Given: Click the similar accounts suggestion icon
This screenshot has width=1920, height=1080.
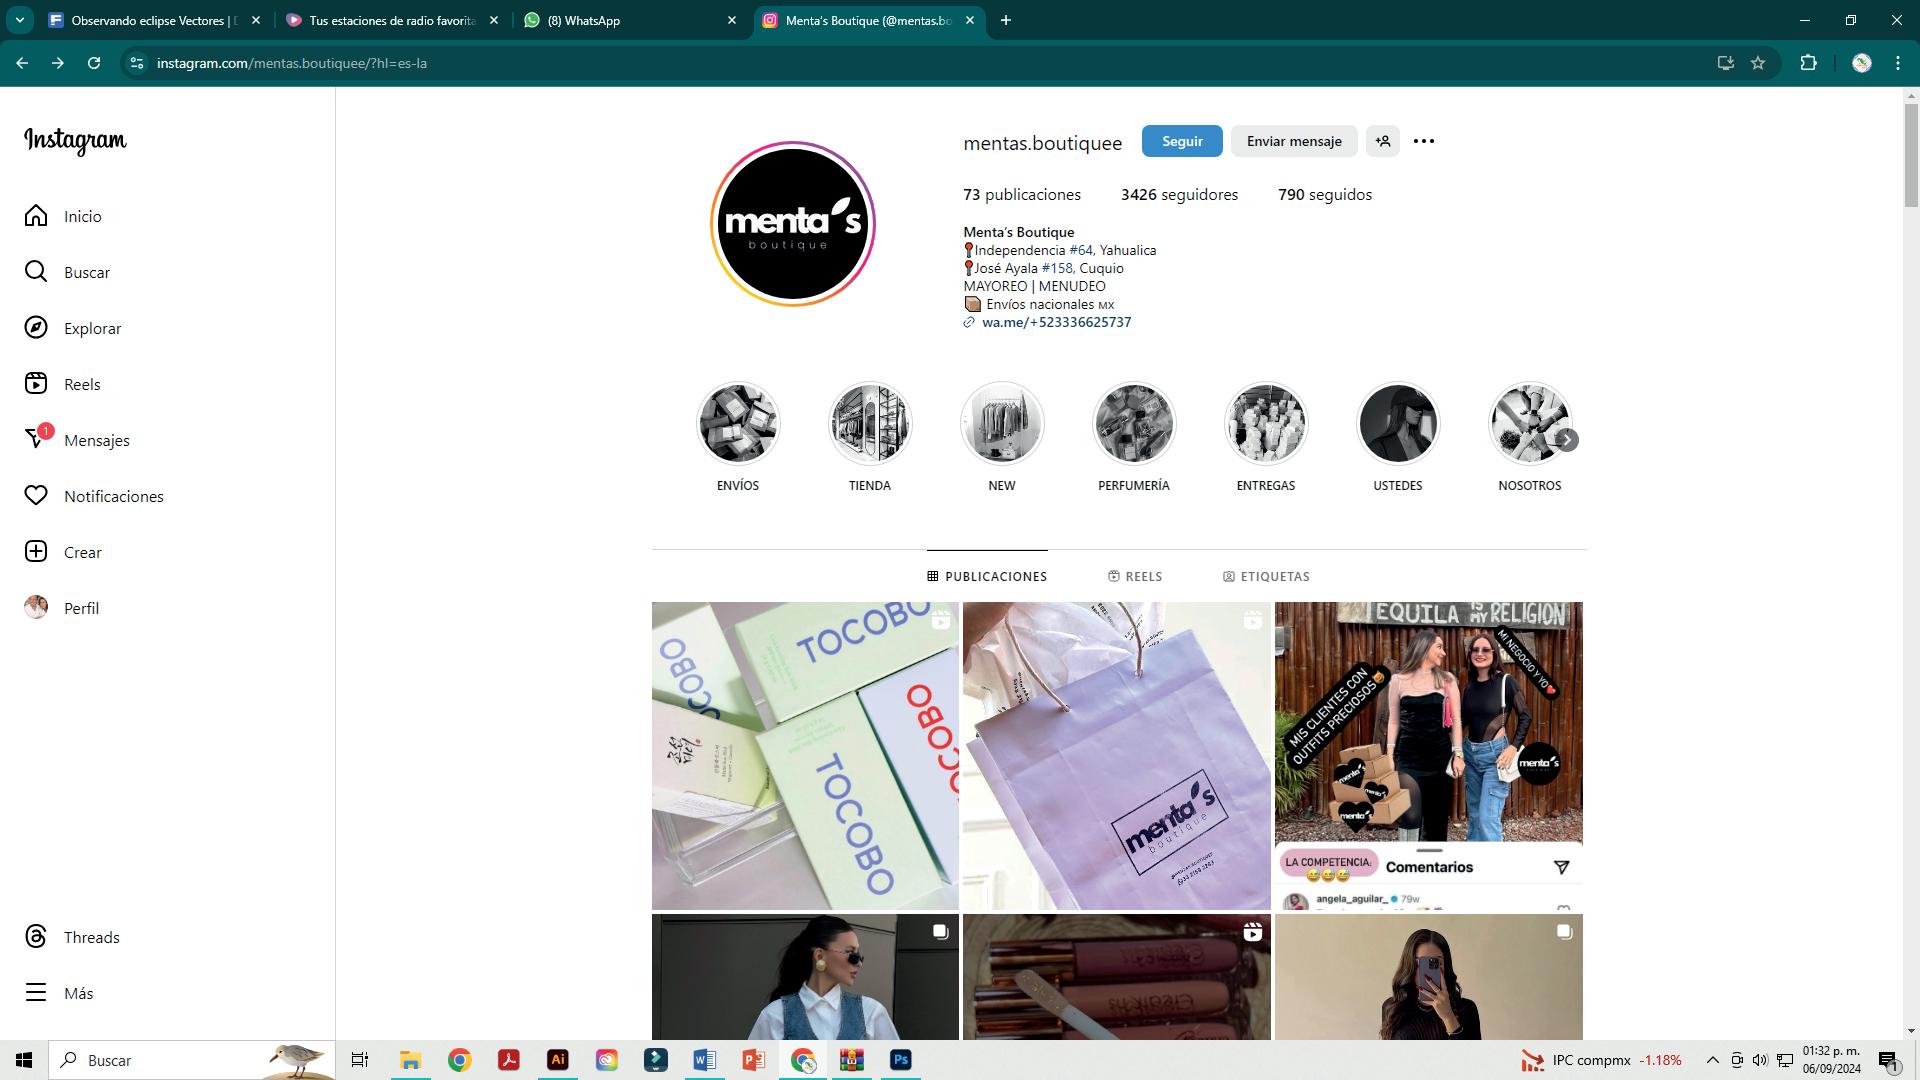Looking at the screenshot, I should (x=1383, y=141).
